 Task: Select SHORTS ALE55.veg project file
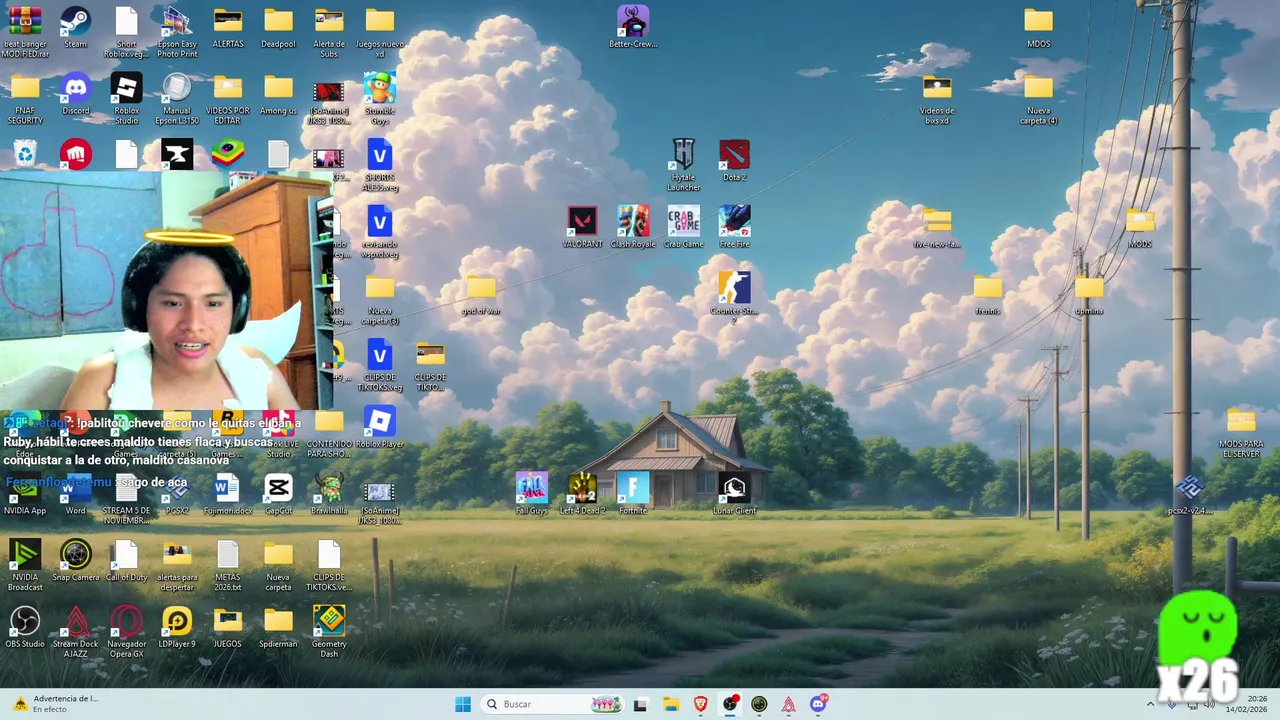point(379,165)
